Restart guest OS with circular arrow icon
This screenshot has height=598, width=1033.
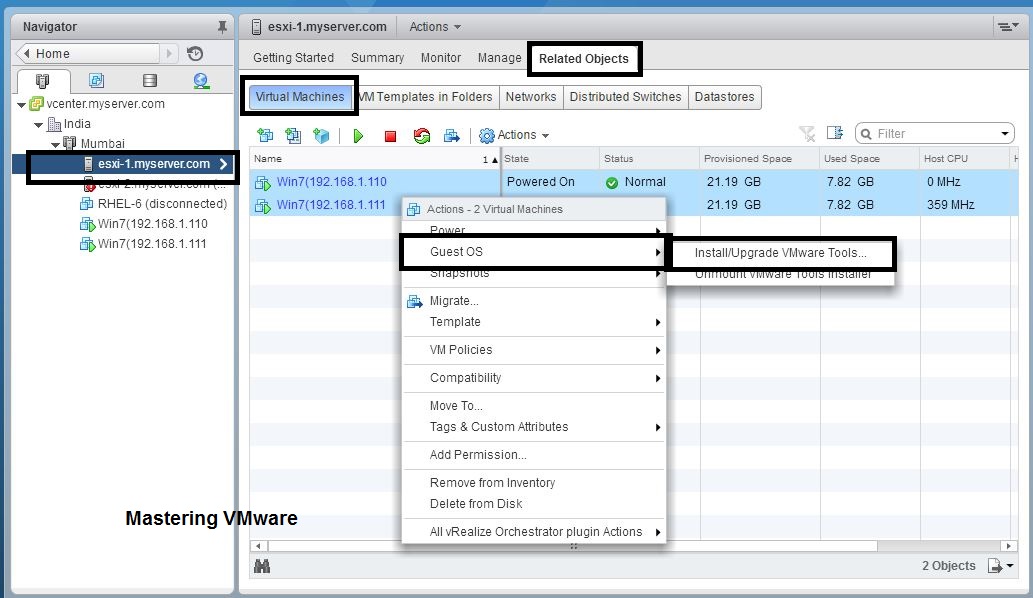point(422,136)
